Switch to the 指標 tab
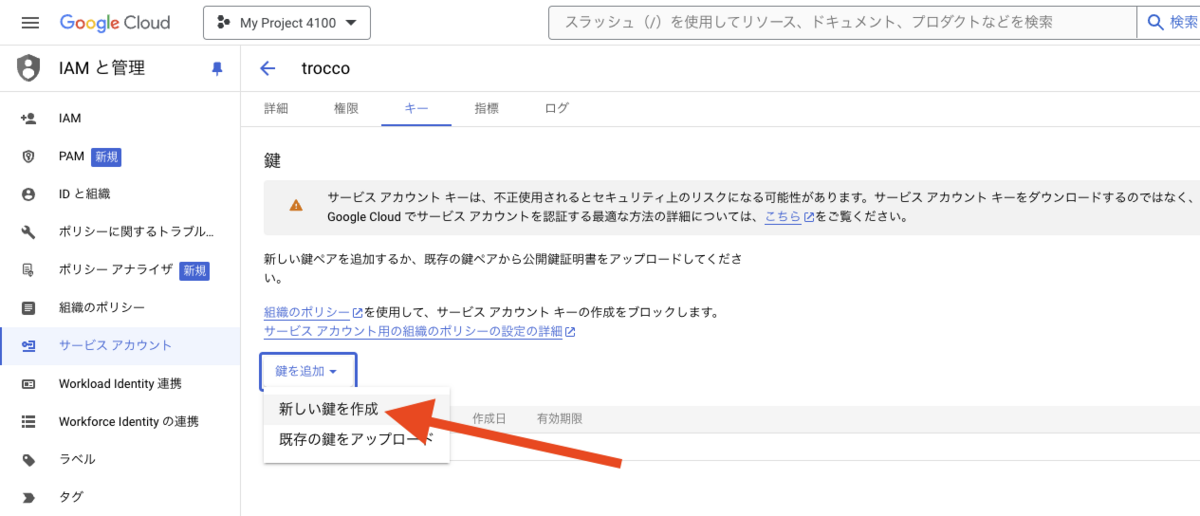The image size is (1200, 516). [x=487, y=108]
